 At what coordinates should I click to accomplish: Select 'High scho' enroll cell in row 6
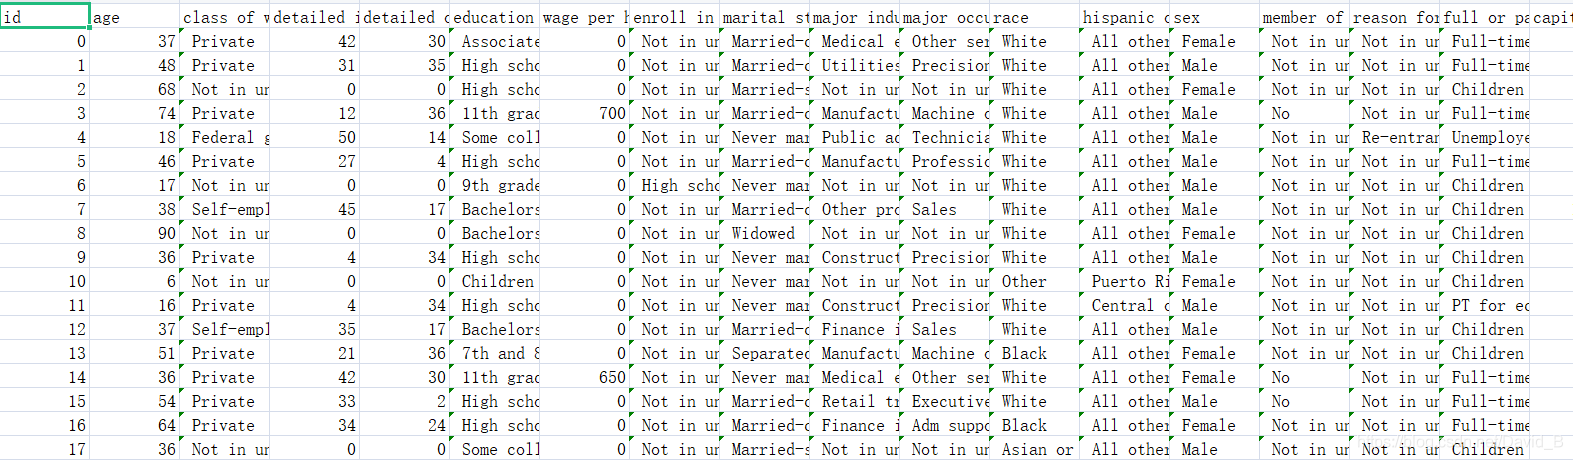tap(675, 185)
